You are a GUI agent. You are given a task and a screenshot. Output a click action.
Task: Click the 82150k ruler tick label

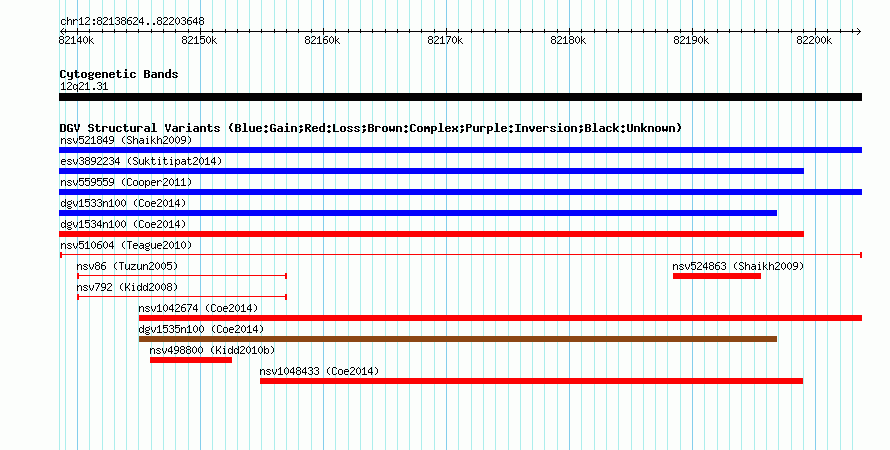click(x=199, y=40)
